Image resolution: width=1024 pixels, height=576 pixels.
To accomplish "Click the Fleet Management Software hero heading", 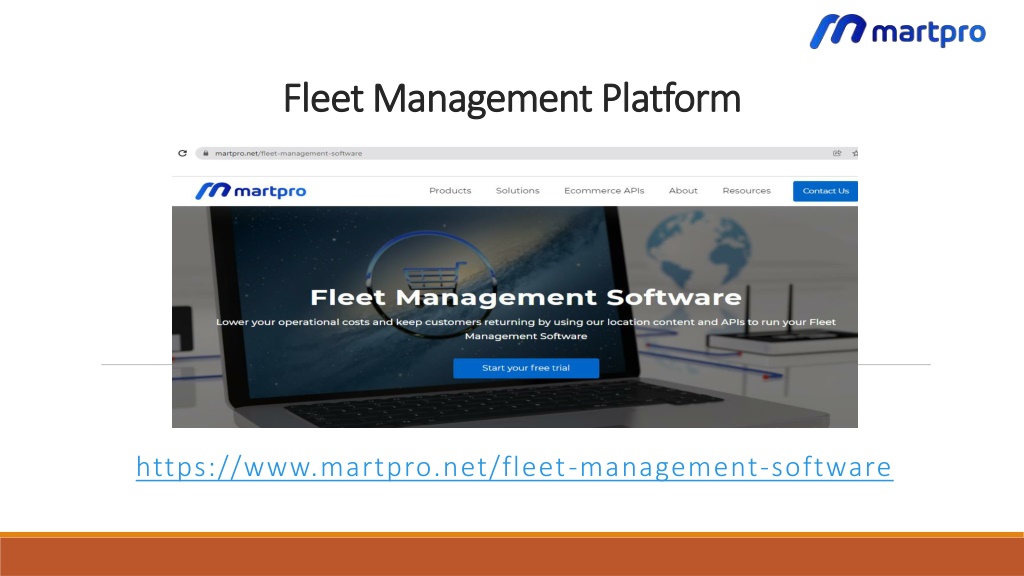I will pos(526,297).
